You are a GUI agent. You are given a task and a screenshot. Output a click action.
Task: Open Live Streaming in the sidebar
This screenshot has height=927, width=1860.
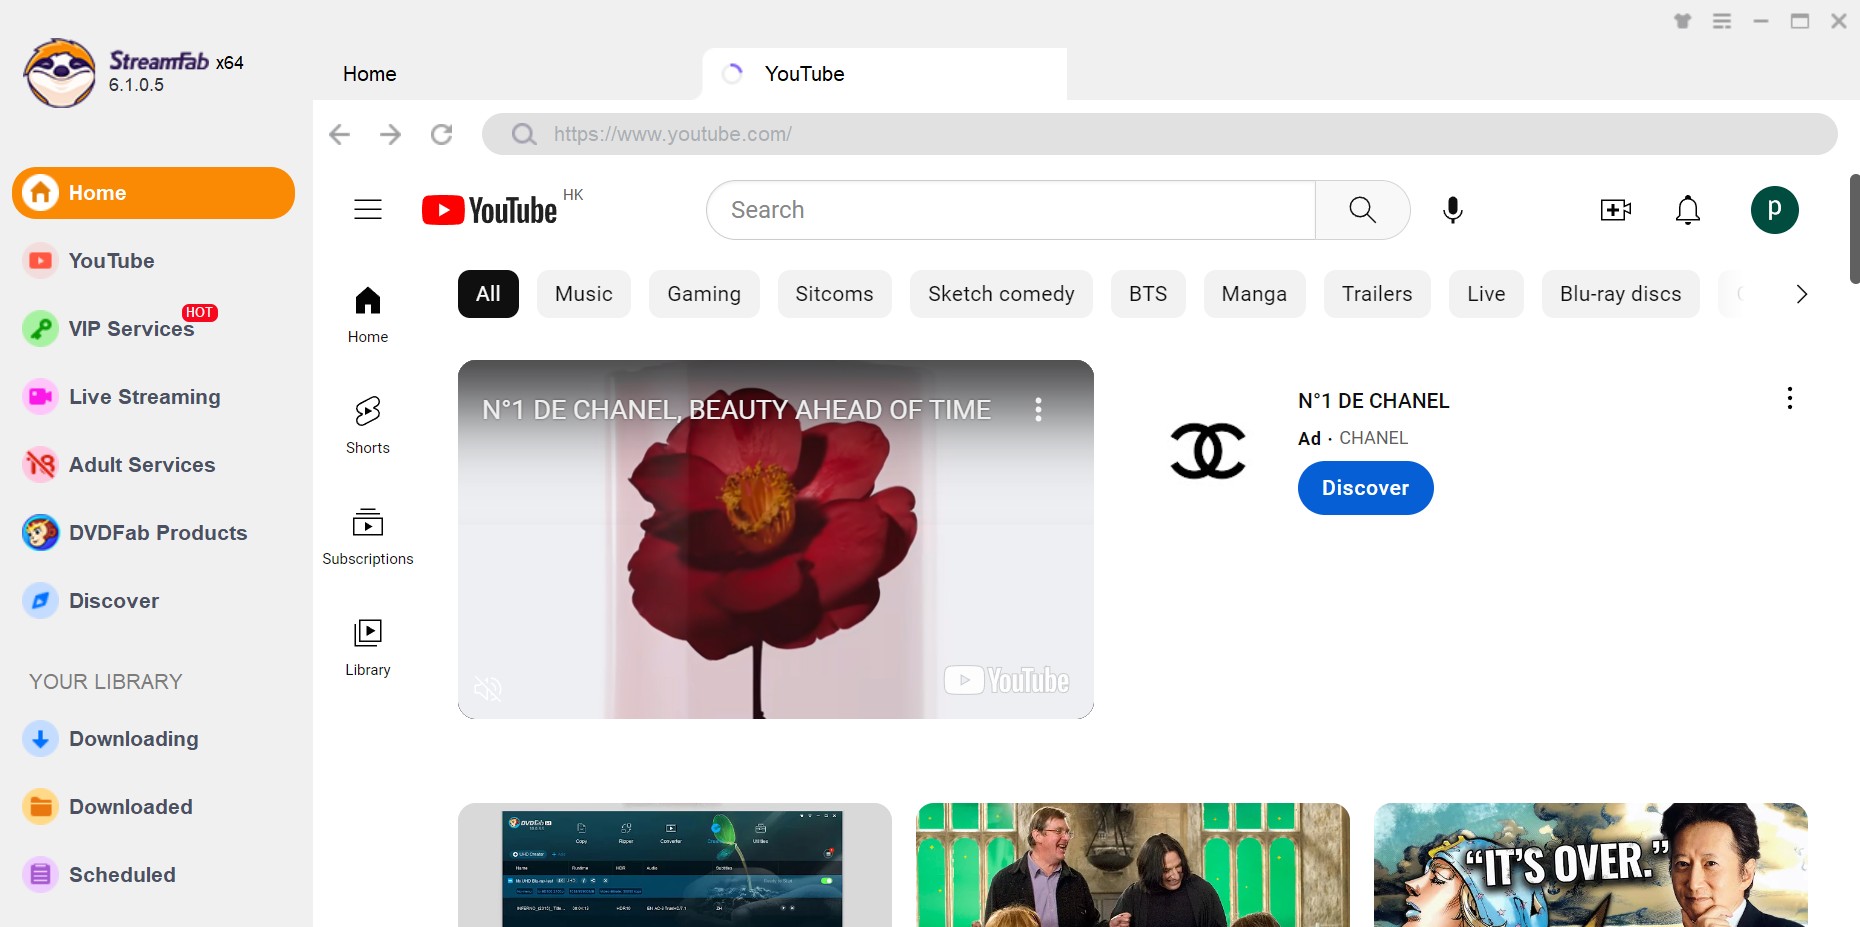click(152, 397)
